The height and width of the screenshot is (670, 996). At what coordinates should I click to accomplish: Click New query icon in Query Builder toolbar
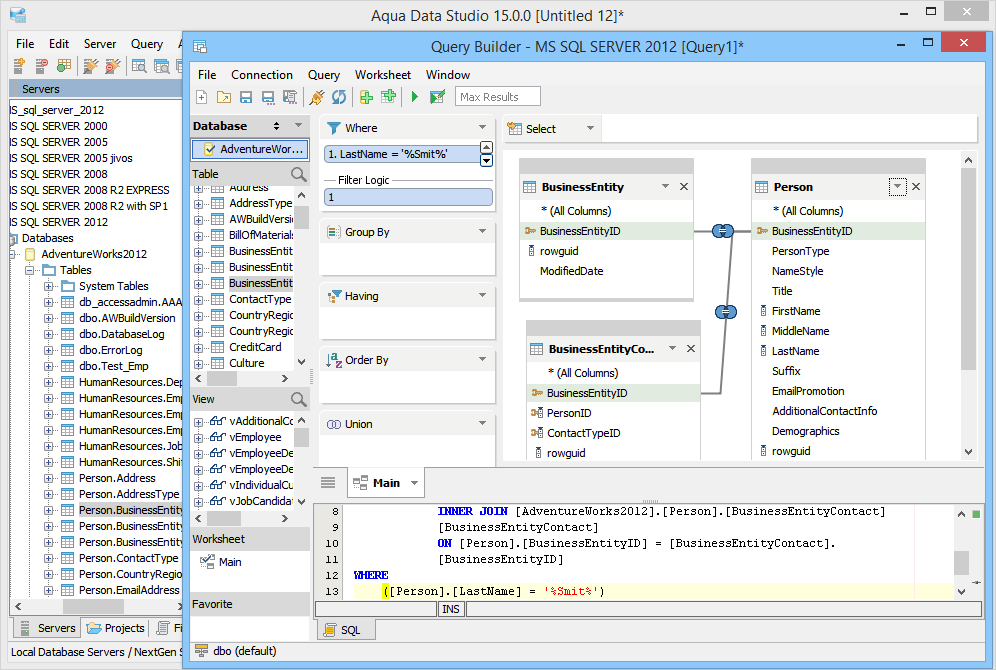[202, 97]
